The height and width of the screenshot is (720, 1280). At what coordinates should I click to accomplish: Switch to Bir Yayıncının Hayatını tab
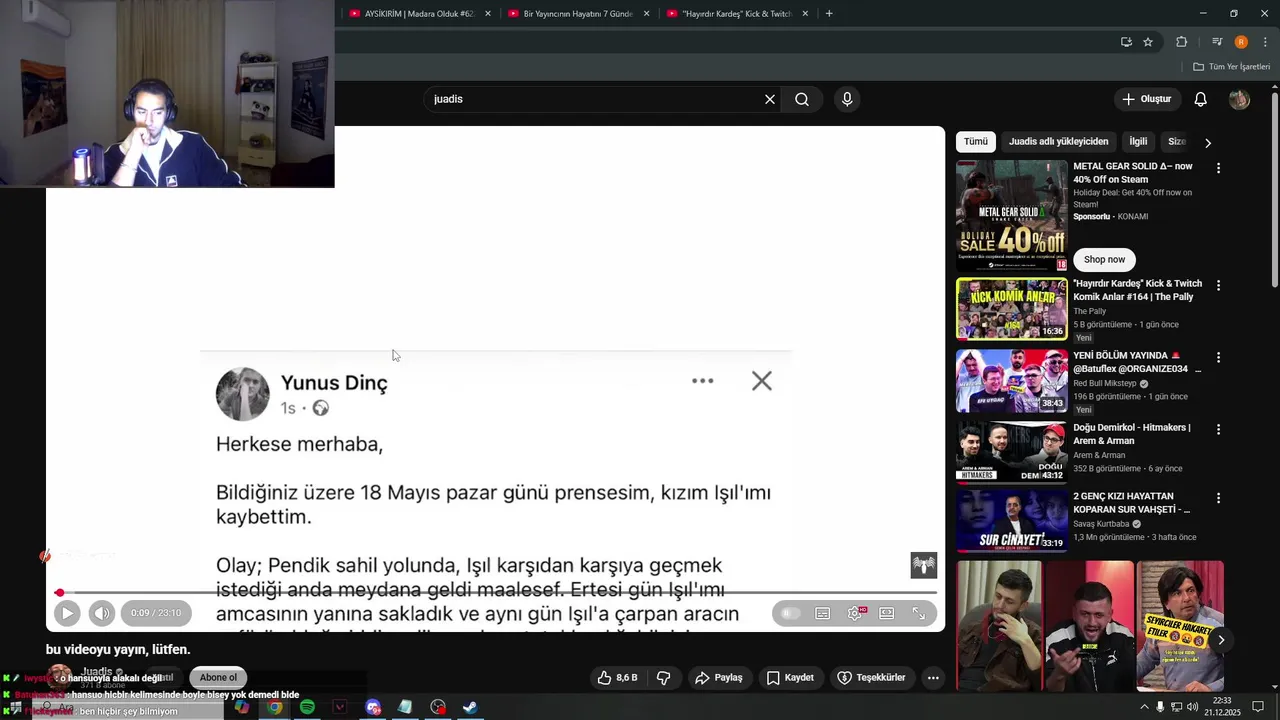click(x=577, y=14)
